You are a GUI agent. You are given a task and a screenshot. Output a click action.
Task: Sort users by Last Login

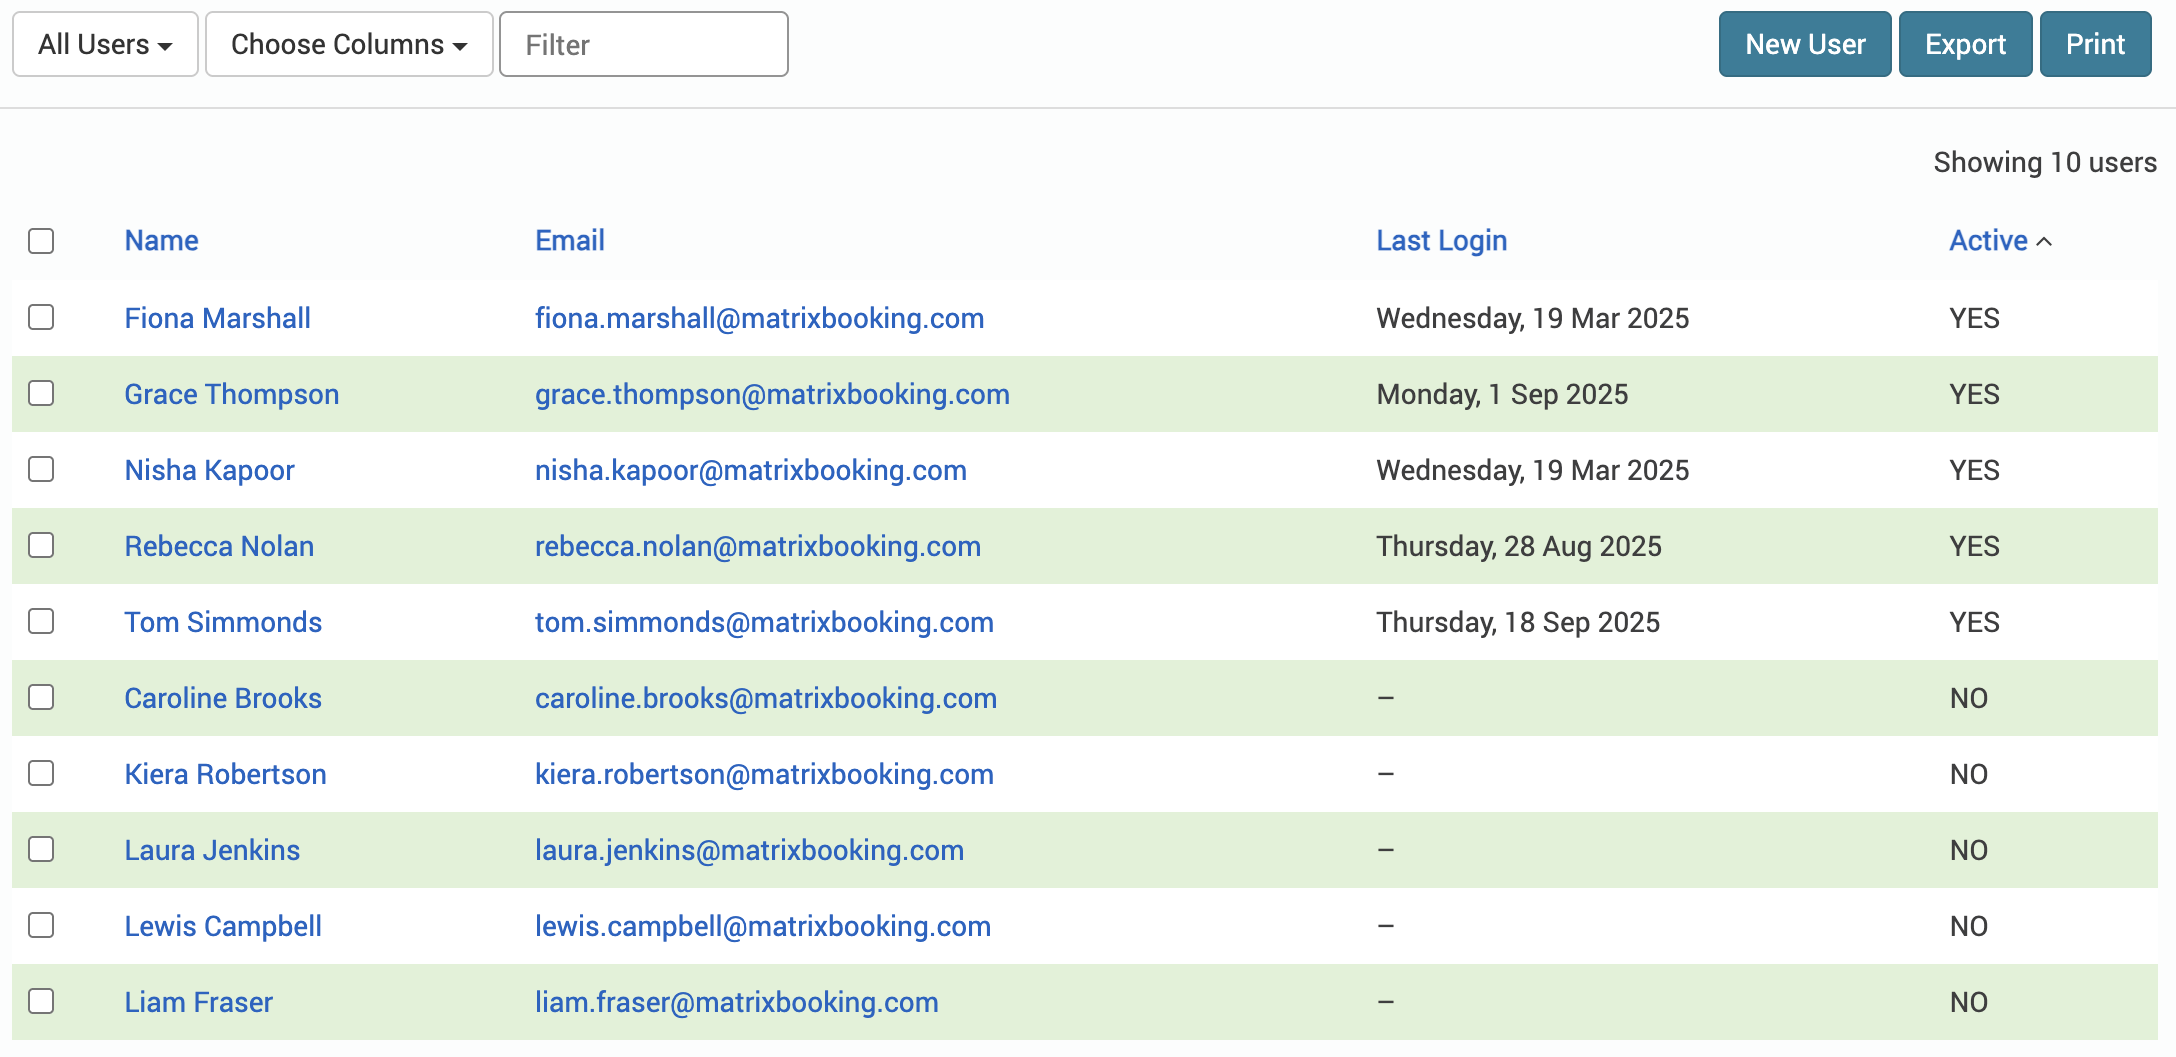coord(1442,240)
